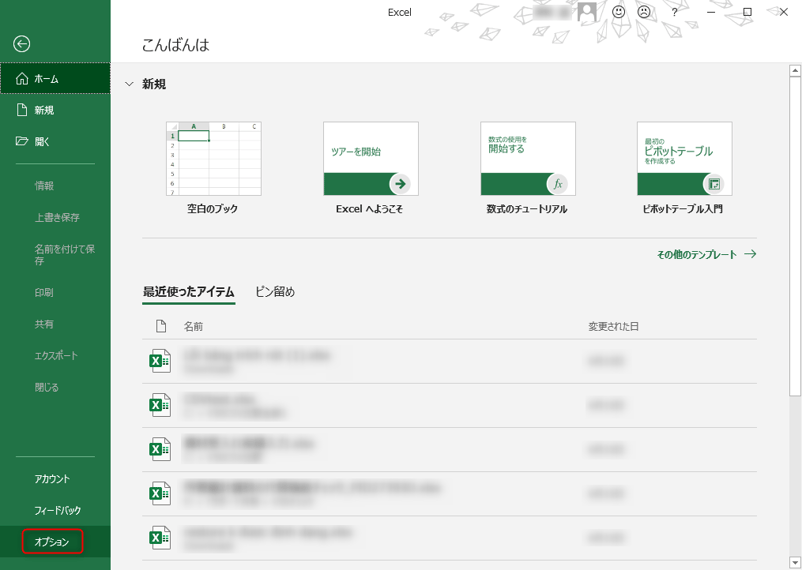Image resolution: width=802 pixels, height=570 pixels.
Task: Click the back arrow icon
Action: click(x=21, y=44)
